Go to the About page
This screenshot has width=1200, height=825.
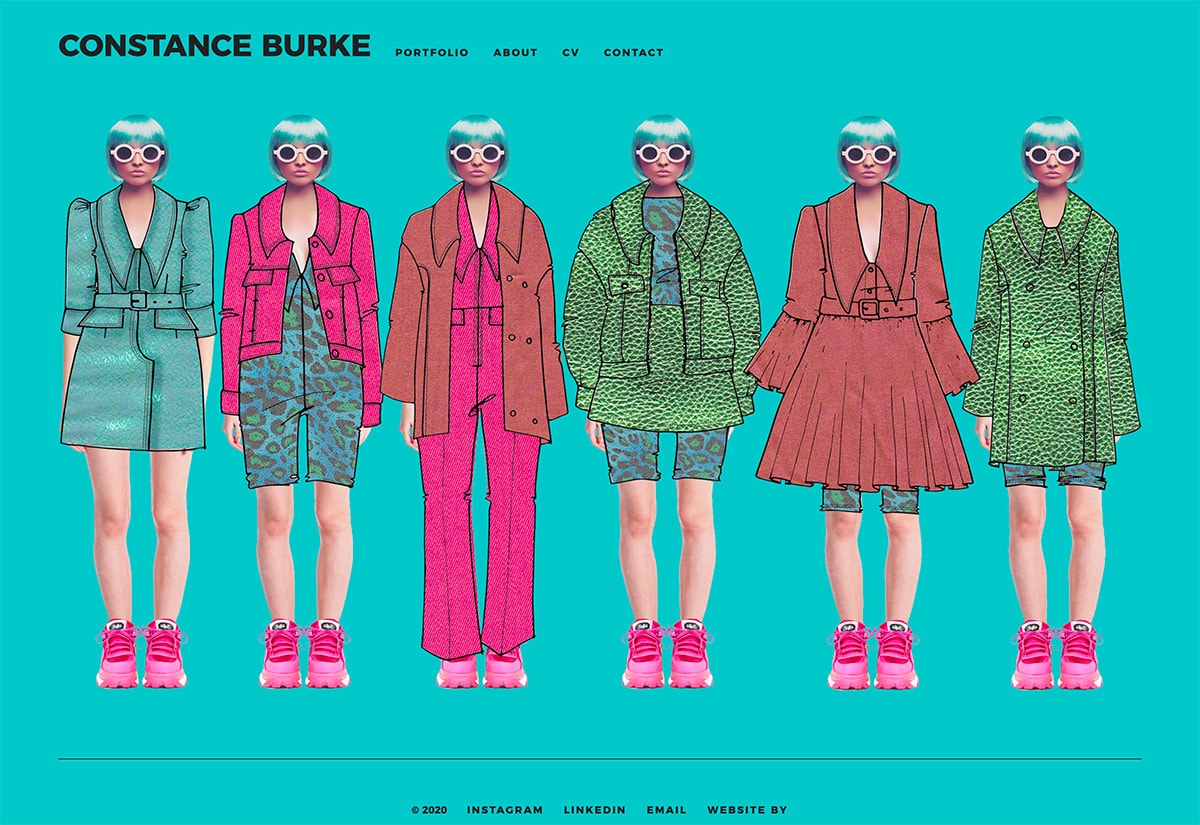(515, 53)
